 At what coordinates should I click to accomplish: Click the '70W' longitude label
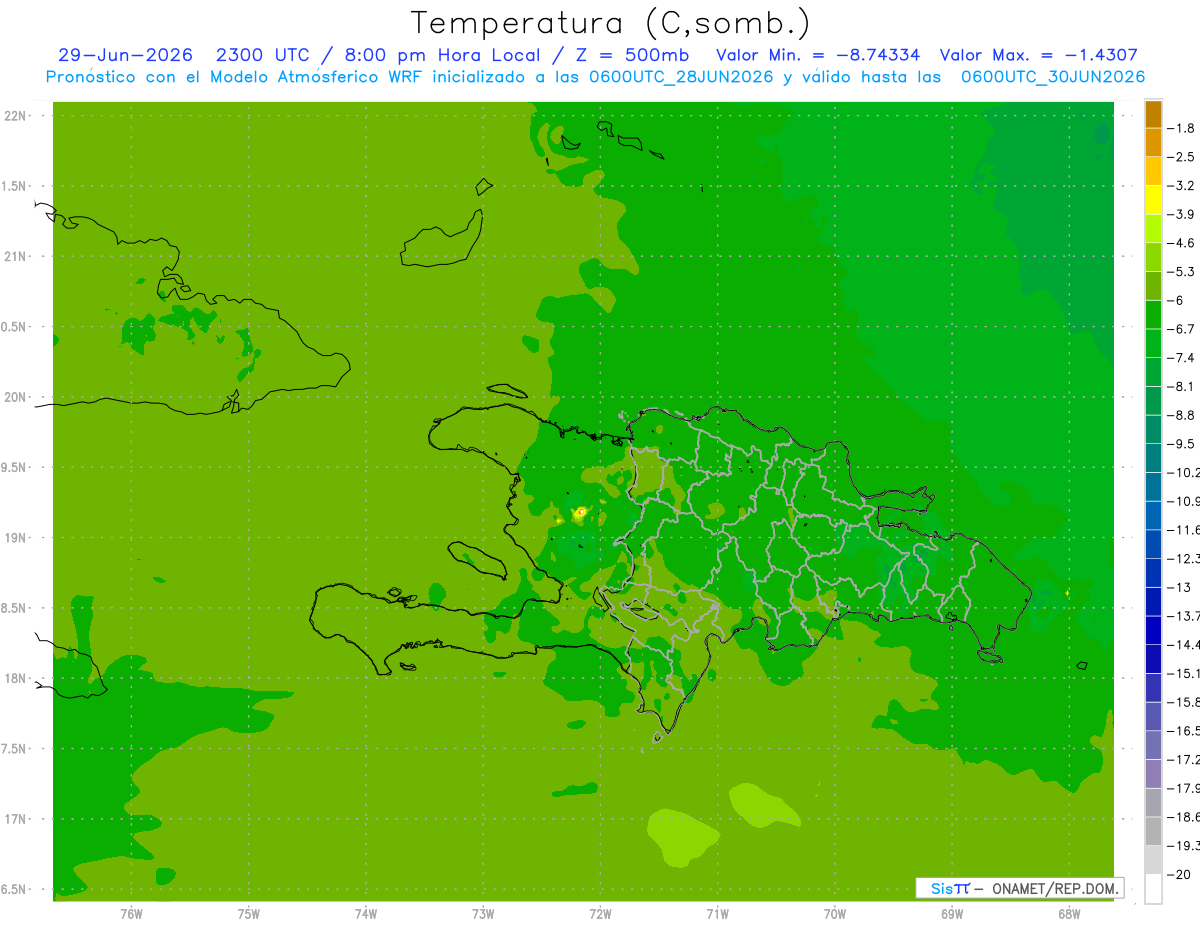[834, 914]
